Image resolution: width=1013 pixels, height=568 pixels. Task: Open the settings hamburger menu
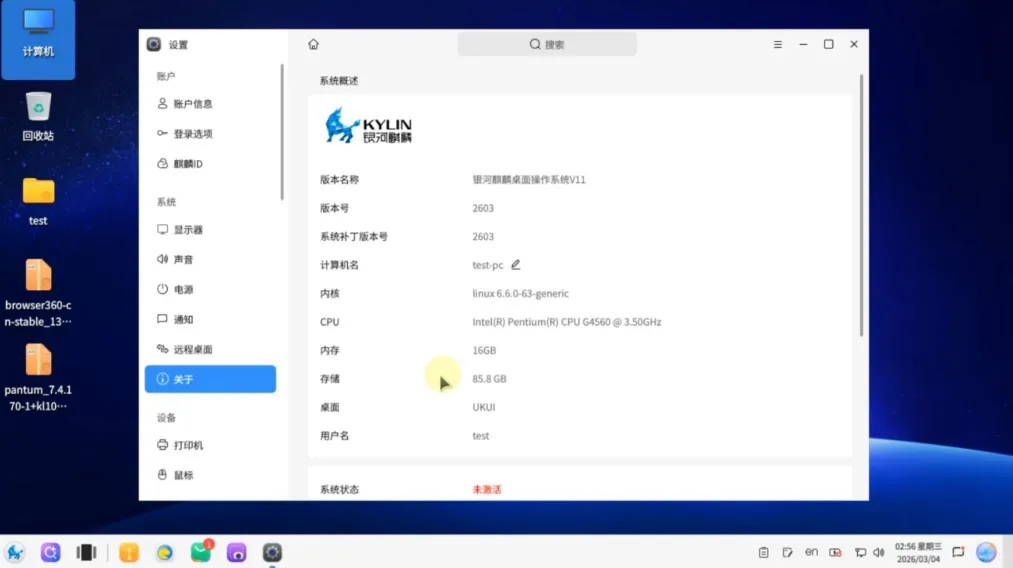pyautogui.click(x=778, y=44)
